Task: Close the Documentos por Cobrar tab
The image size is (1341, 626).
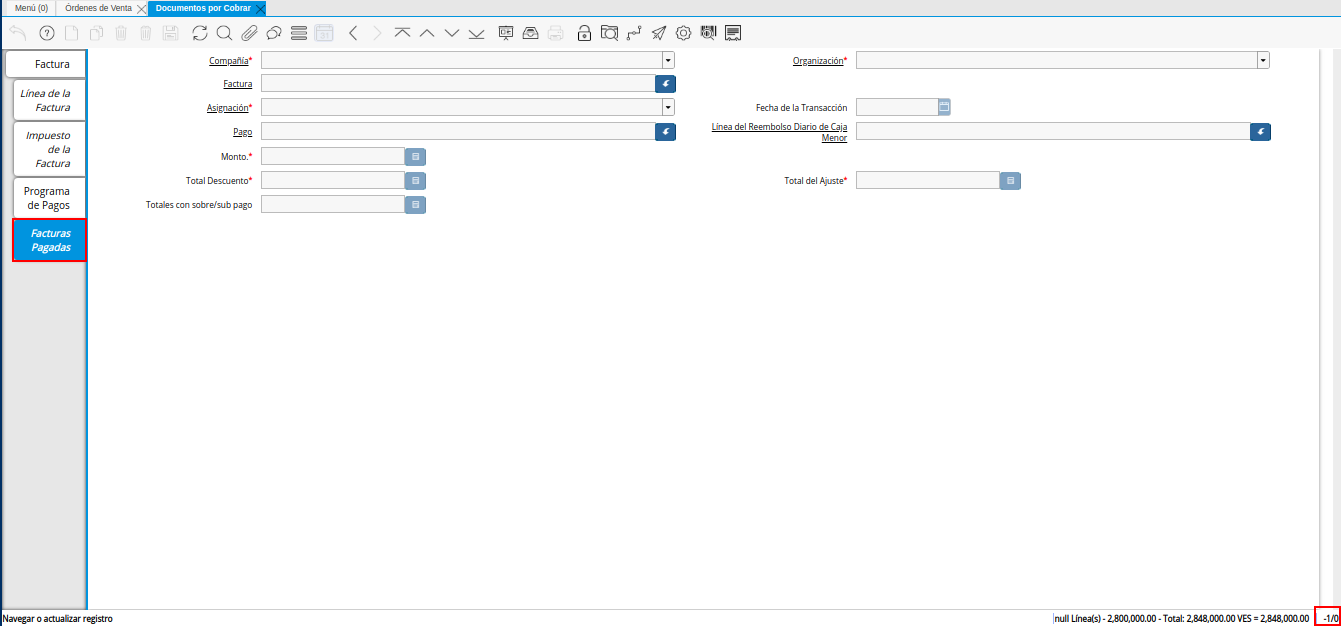Action: tap(260, 8)
